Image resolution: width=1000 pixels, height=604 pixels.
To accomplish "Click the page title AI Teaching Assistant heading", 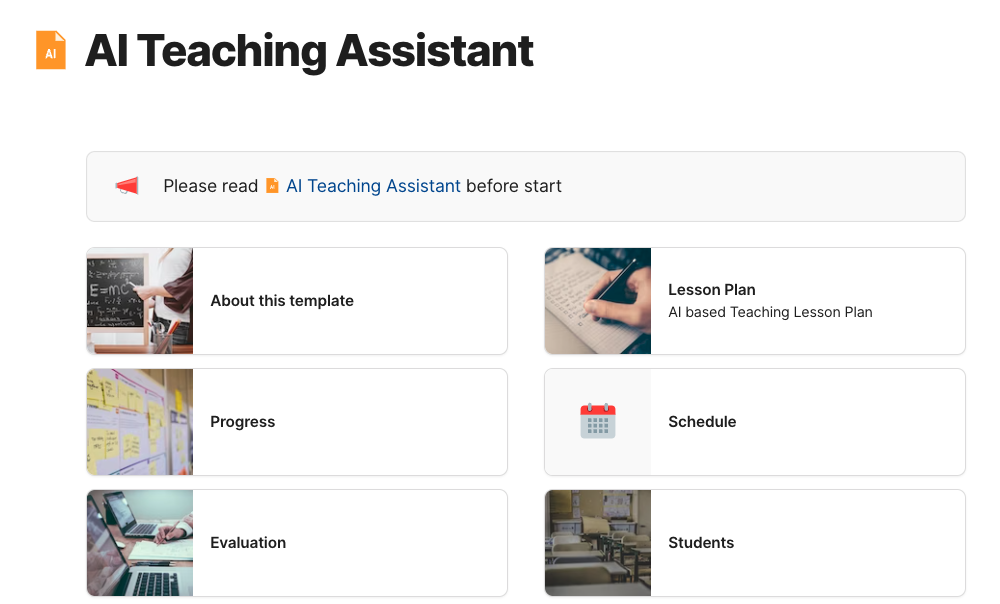I will tap(309, 50).
